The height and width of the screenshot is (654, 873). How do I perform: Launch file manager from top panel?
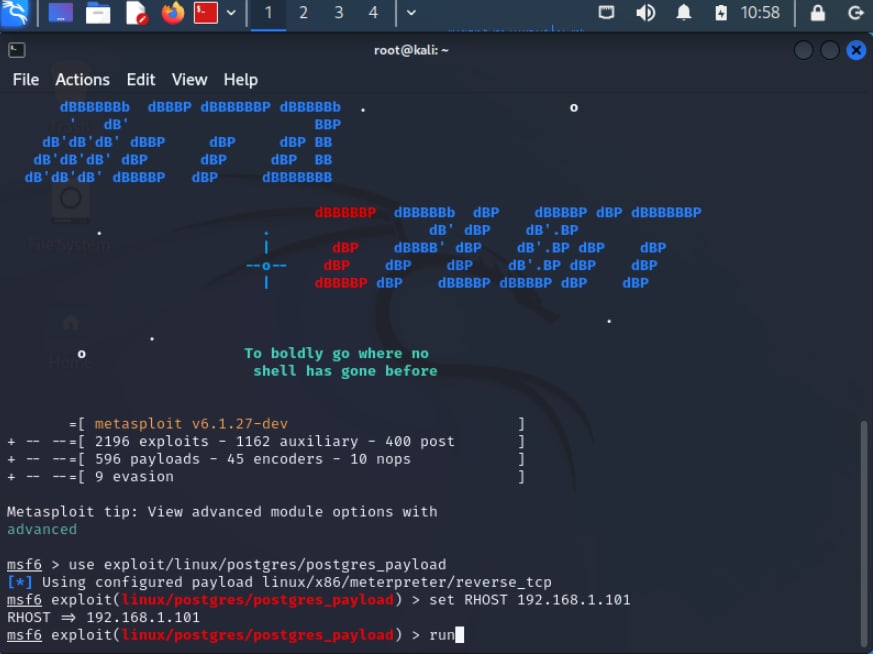tap(98, 13)
